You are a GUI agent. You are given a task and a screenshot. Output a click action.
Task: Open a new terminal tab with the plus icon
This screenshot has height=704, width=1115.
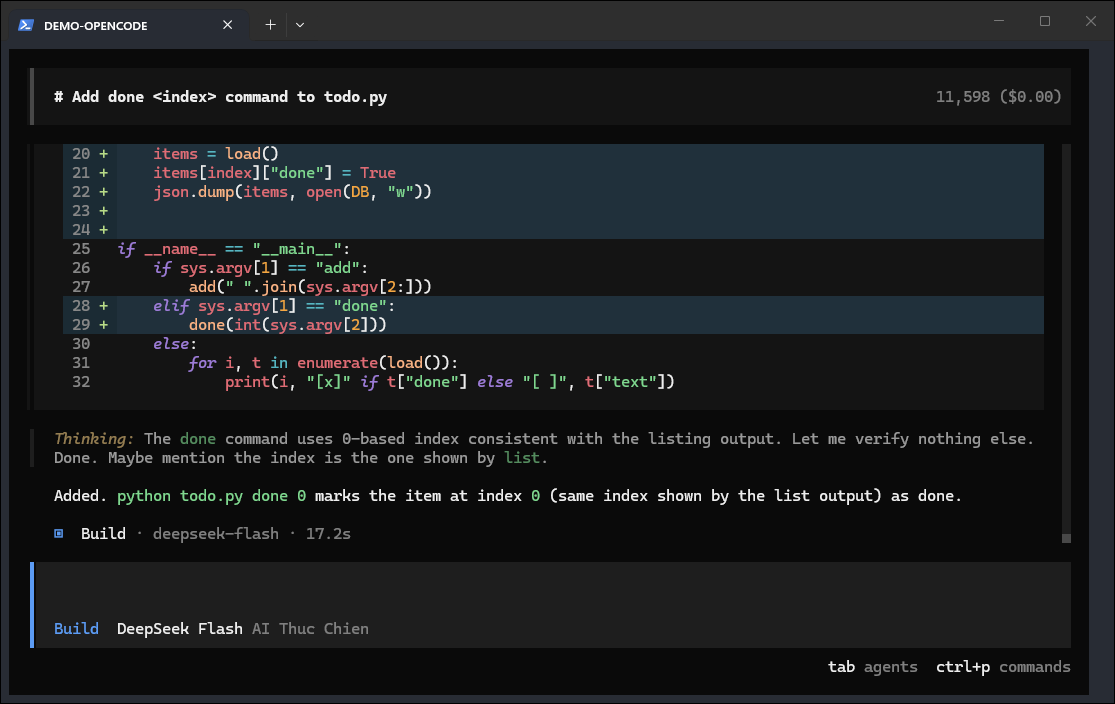(x=270, y=25)
